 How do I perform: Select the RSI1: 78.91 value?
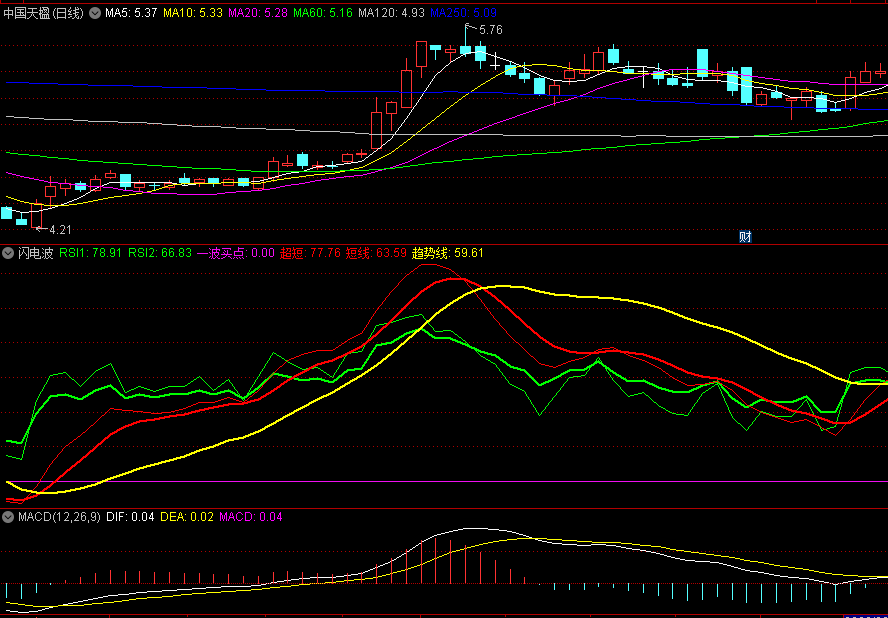point(91,253)
